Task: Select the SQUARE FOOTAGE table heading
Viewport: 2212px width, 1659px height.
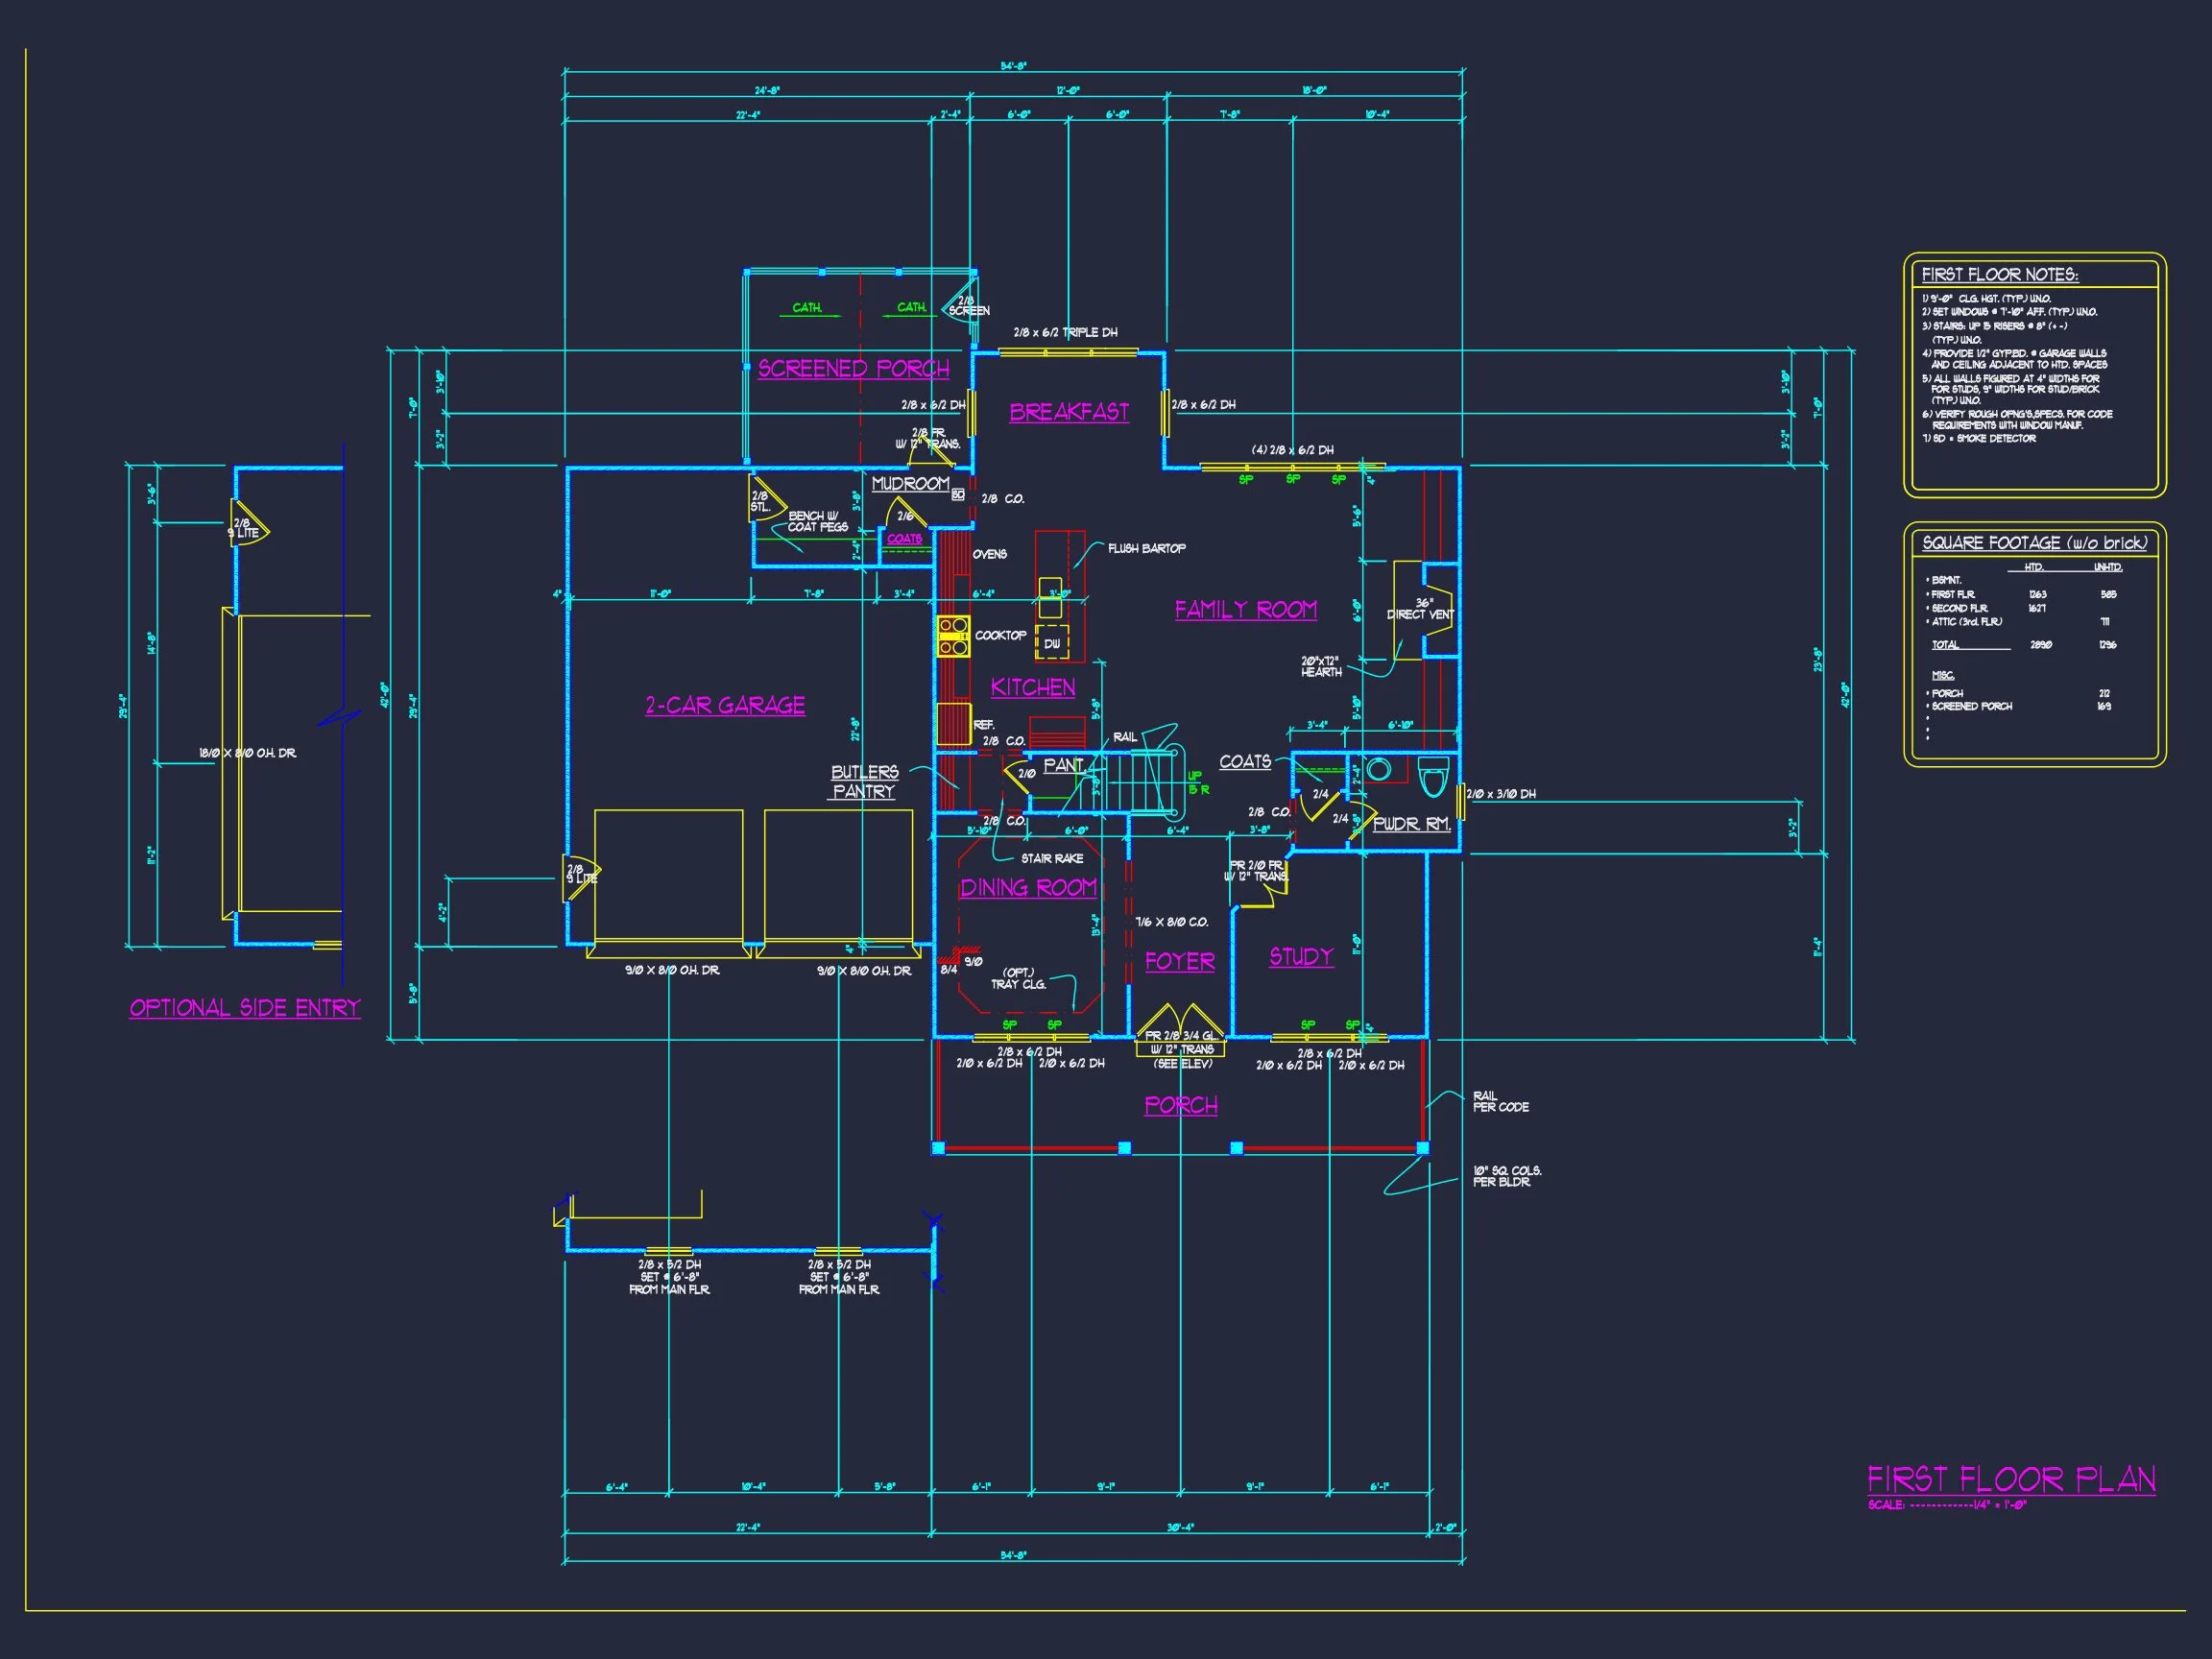Action: pyautogui.click(x=2034, y=542)
